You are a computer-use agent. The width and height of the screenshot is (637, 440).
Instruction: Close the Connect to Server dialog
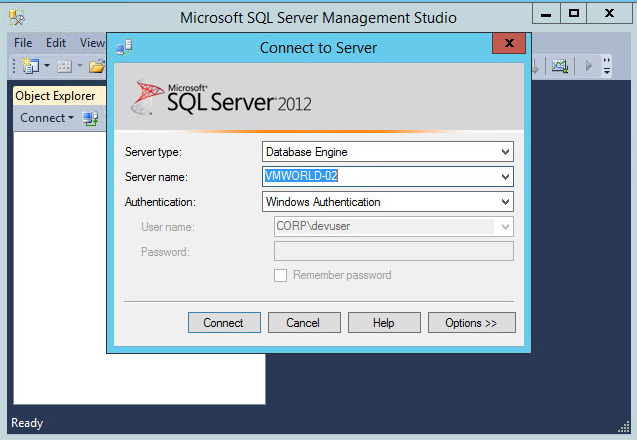tap(509, 43)
